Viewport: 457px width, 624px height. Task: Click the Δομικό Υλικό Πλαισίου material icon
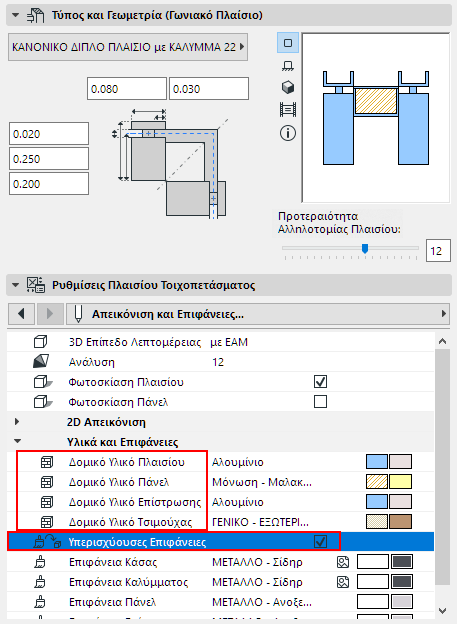[47, 462]
